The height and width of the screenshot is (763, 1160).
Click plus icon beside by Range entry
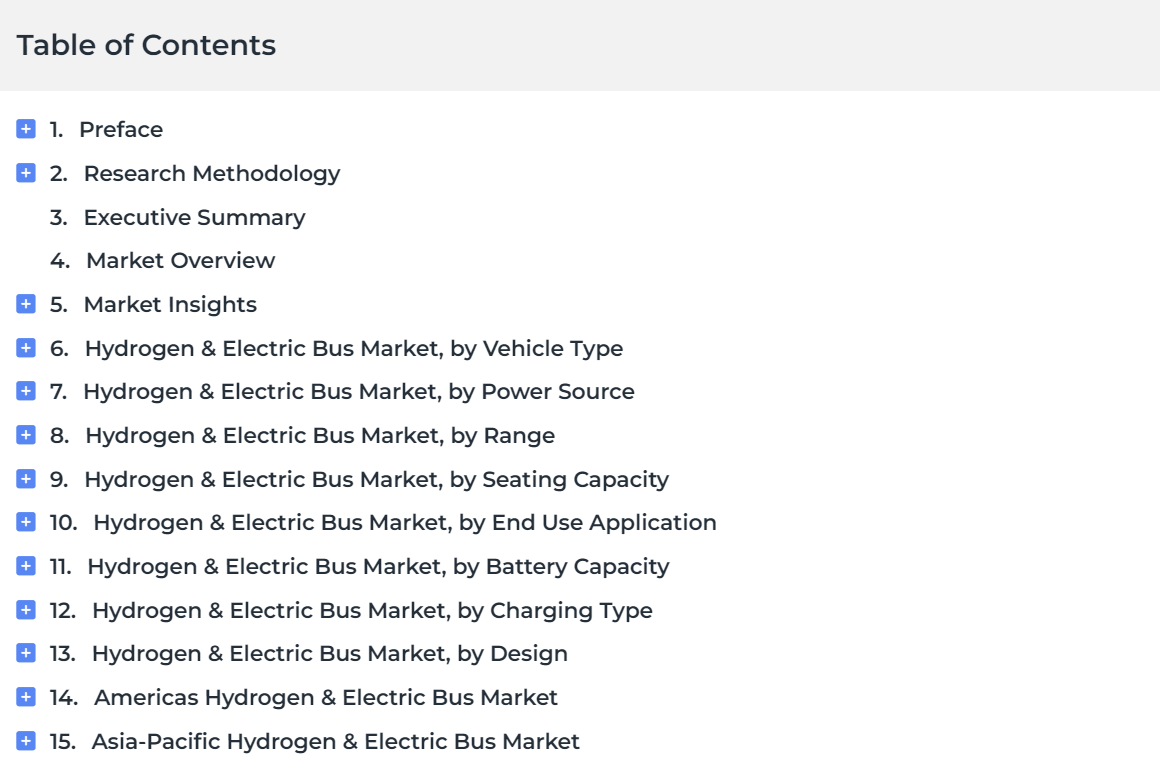click(x=26, y=434)
